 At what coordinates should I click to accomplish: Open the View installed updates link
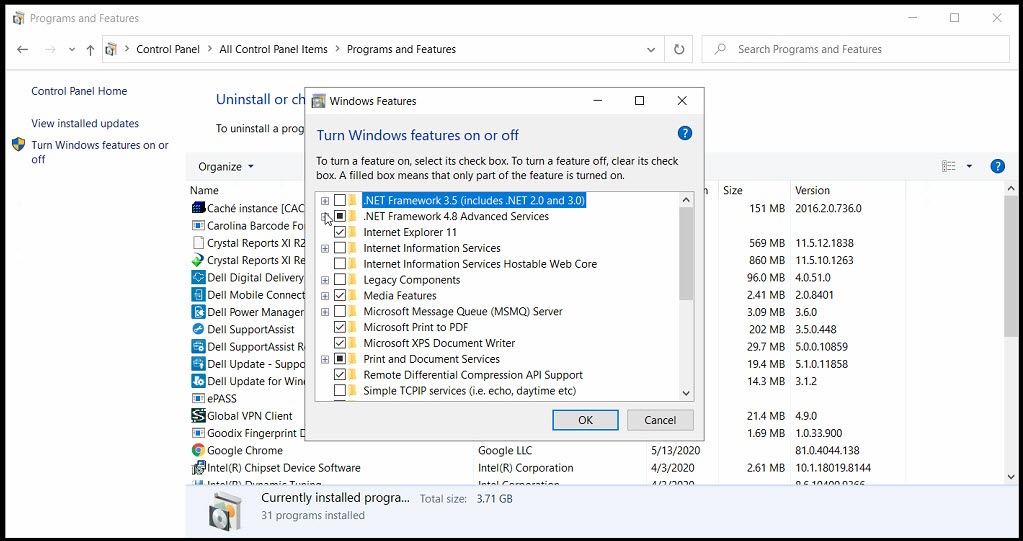coord(85,123)
